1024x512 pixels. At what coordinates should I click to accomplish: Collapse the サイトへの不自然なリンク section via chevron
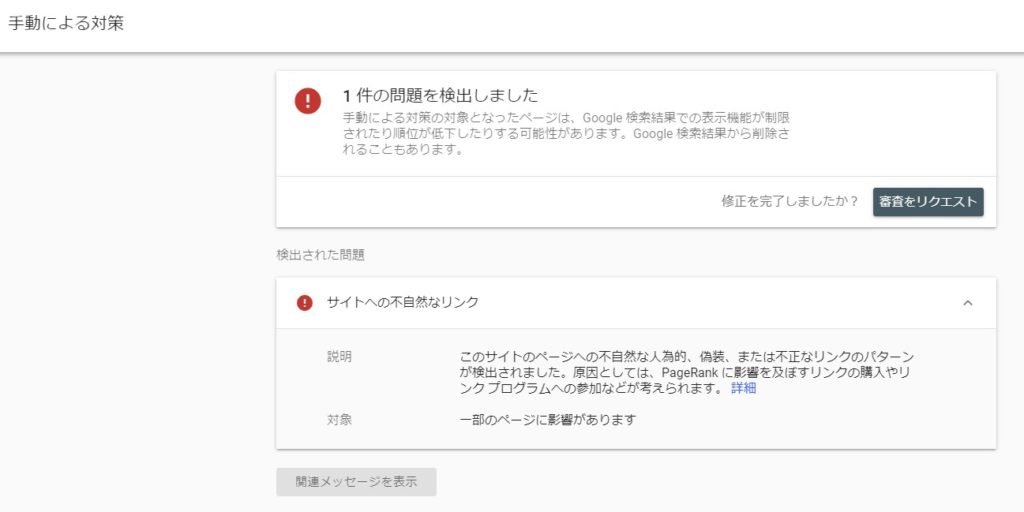[x=967, y=303]
